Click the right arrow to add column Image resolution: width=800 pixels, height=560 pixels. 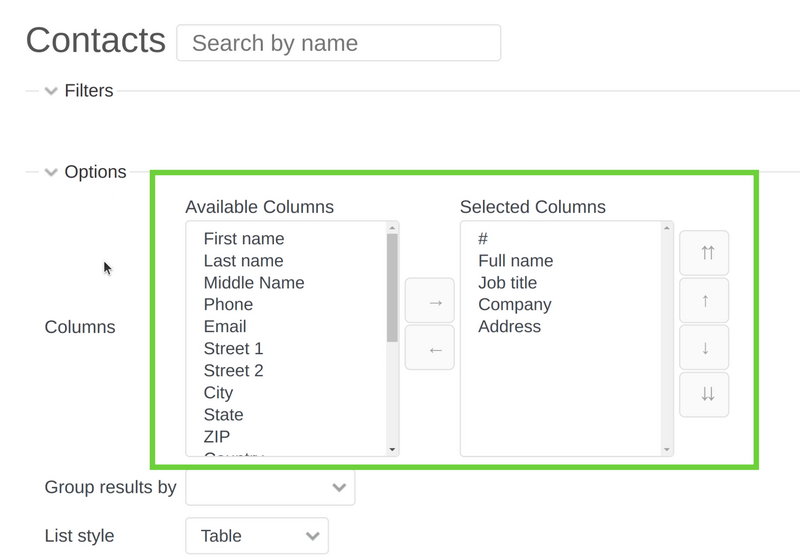429,302
